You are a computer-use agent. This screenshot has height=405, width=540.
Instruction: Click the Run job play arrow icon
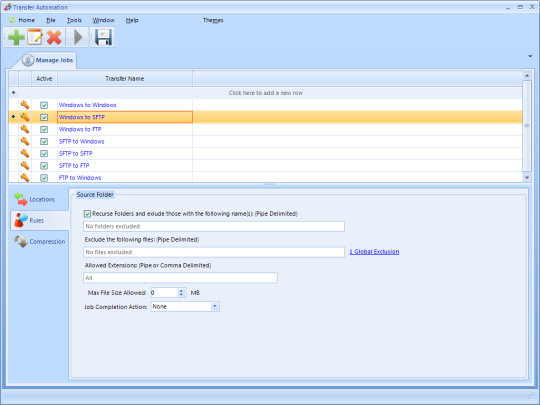pyautogui.click(x=78, y=37)
